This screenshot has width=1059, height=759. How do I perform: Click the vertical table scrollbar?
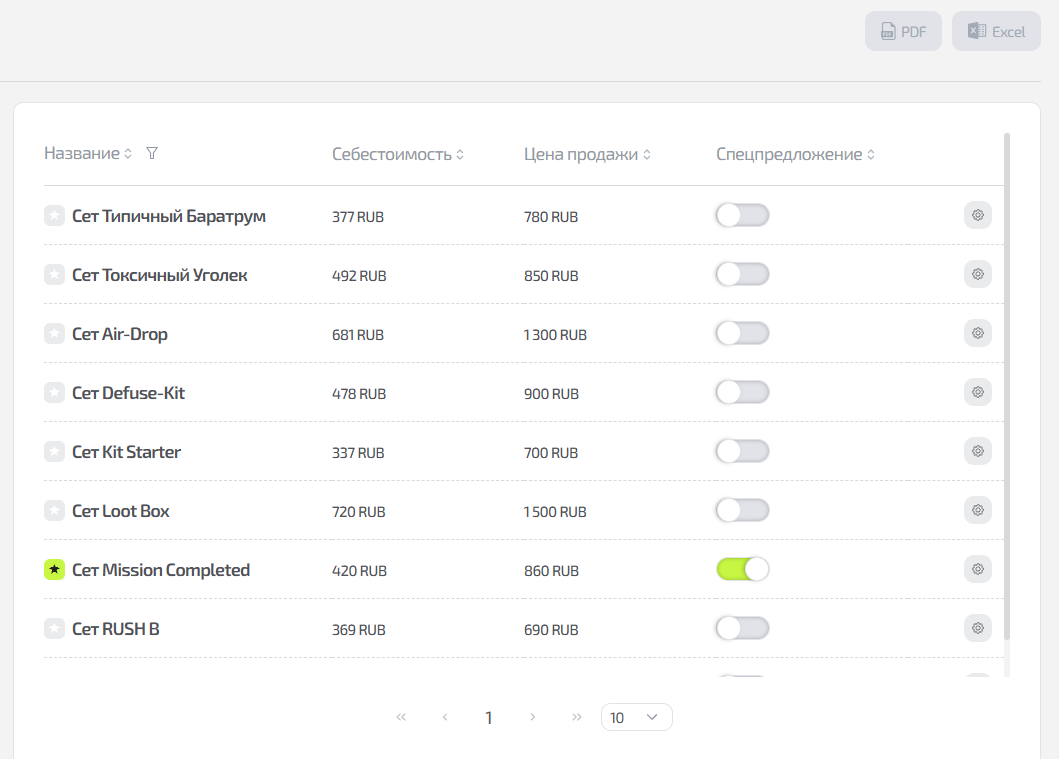[x=1006, y=385]
